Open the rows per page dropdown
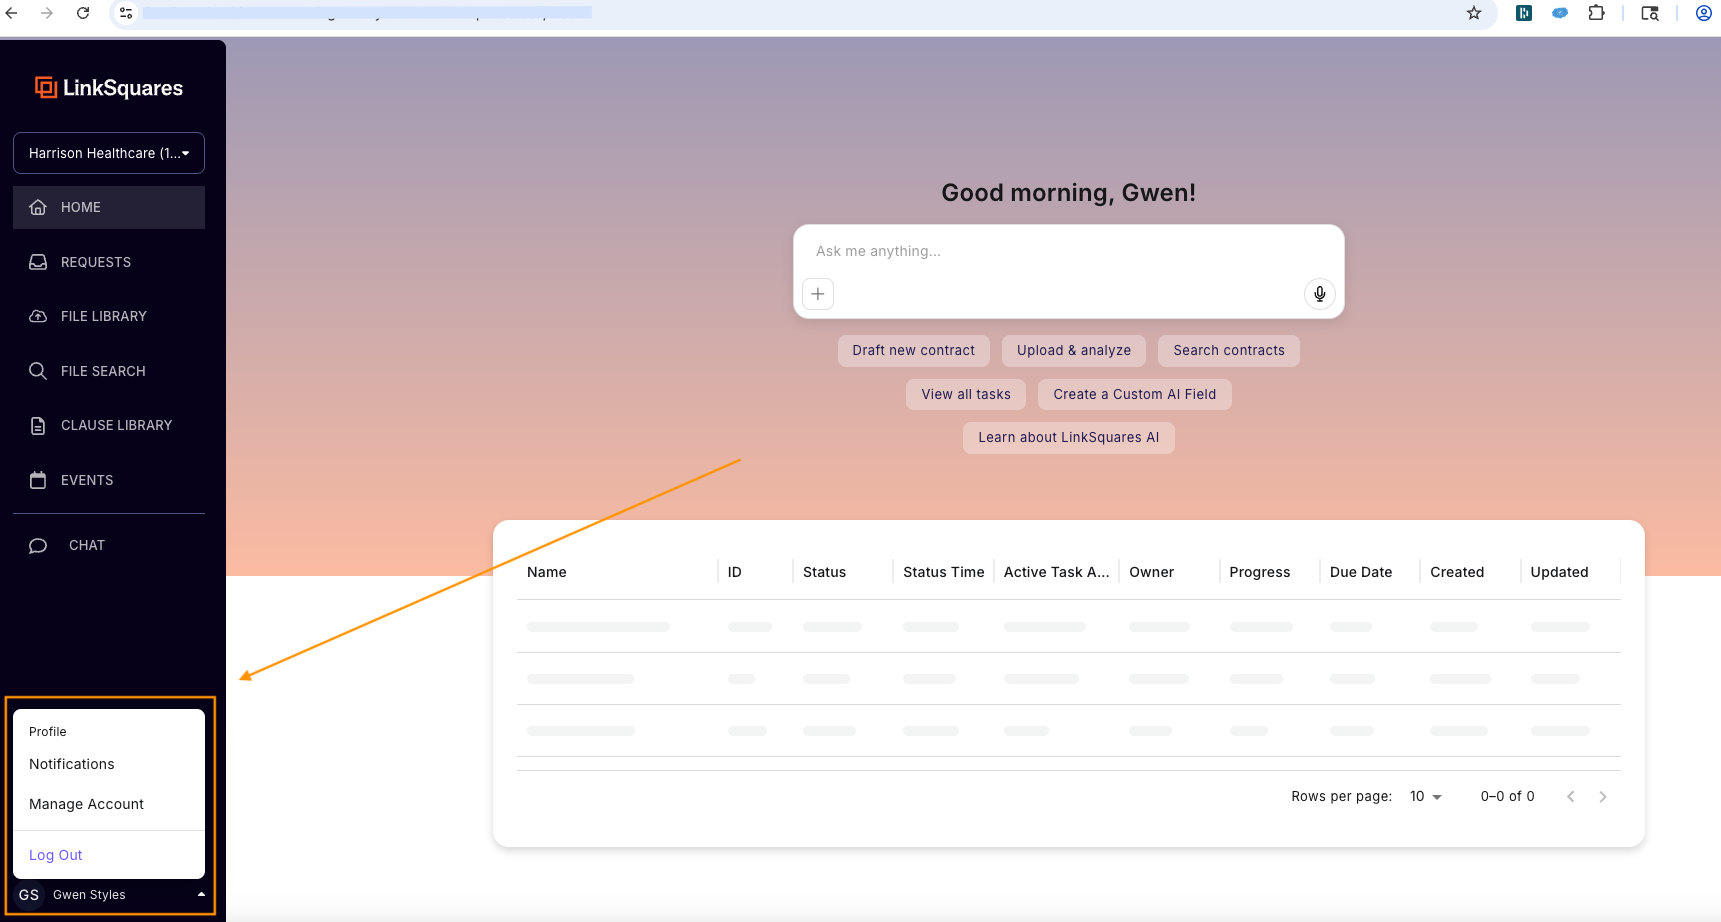Image resolution: width=1721 pixels, height=922 pixels. pyautogui.click(x=1425, y=796)
